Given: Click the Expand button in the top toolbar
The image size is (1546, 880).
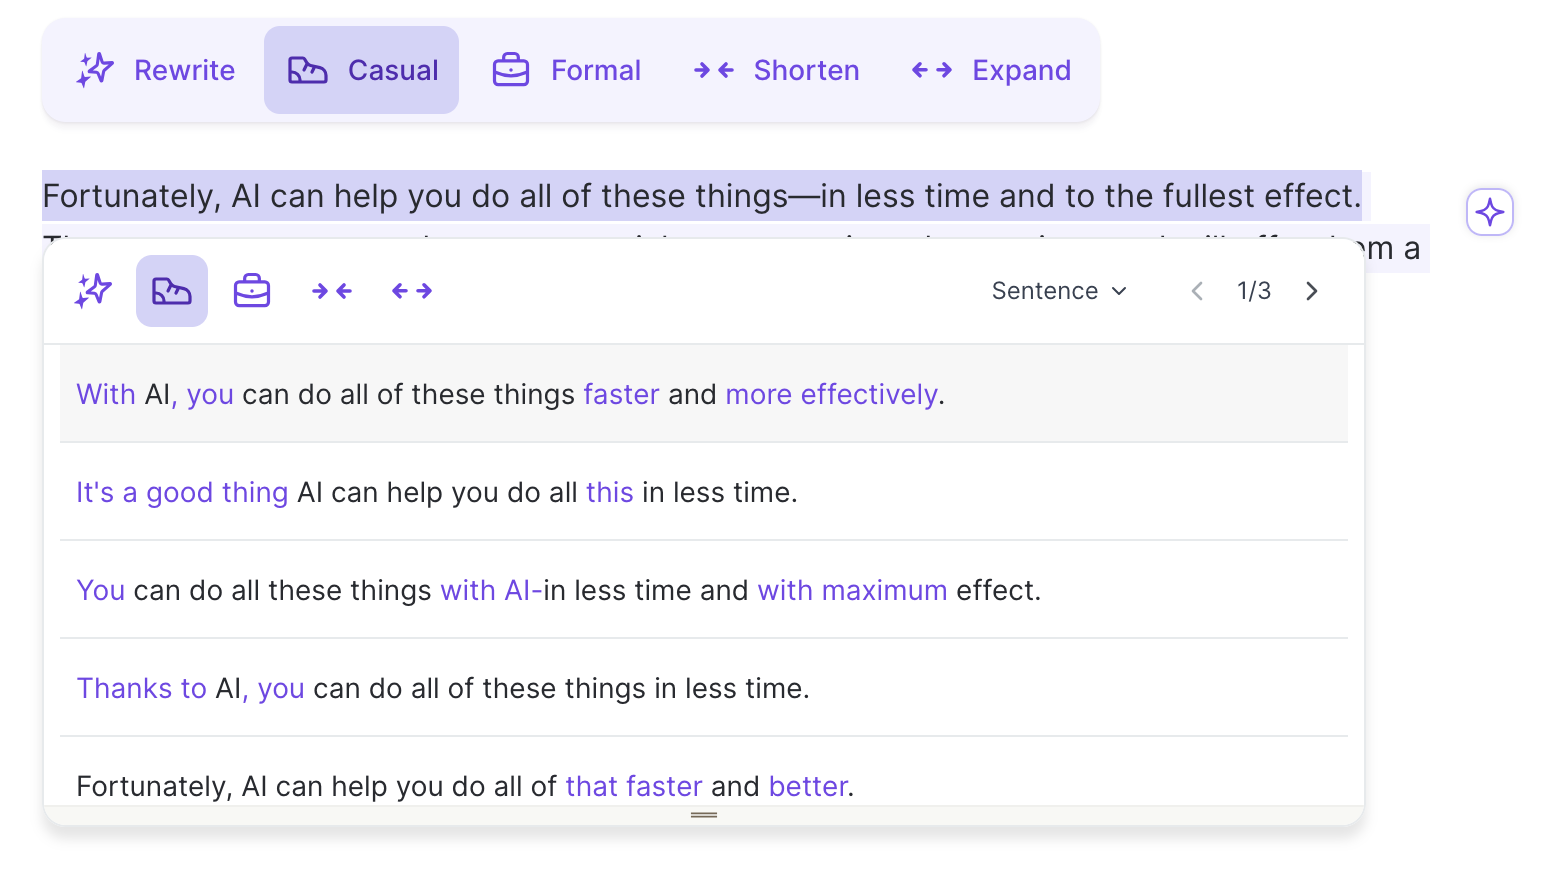Looking at the screenshot, I should coord(991,70).
